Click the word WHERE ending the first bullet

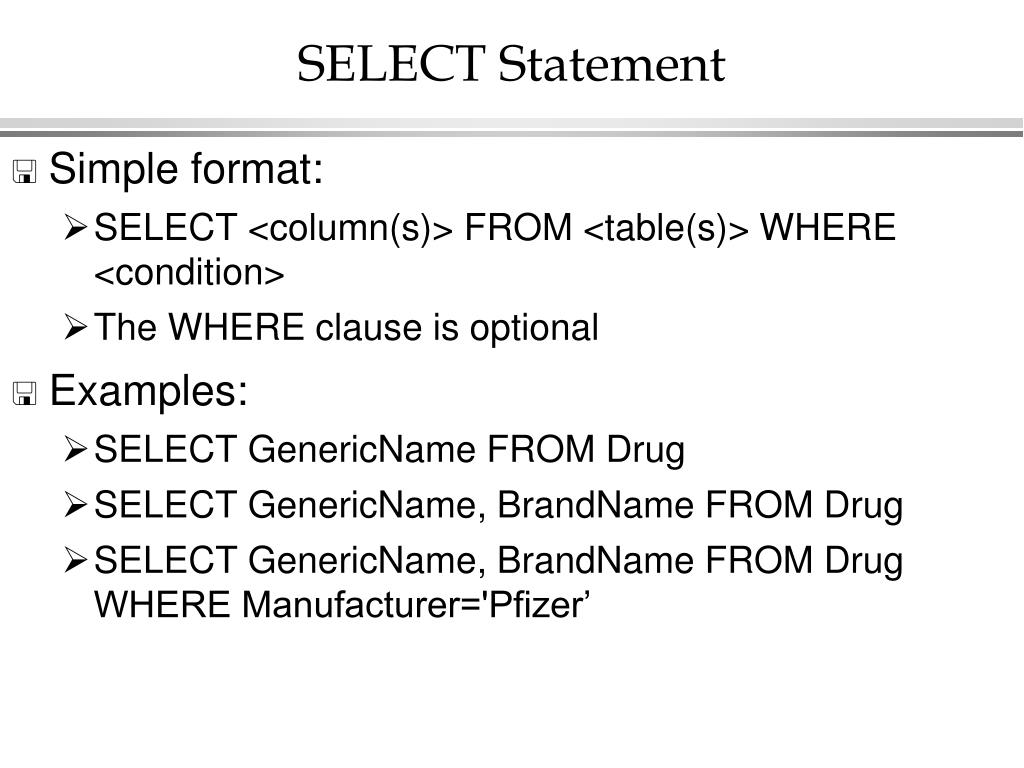827,227
